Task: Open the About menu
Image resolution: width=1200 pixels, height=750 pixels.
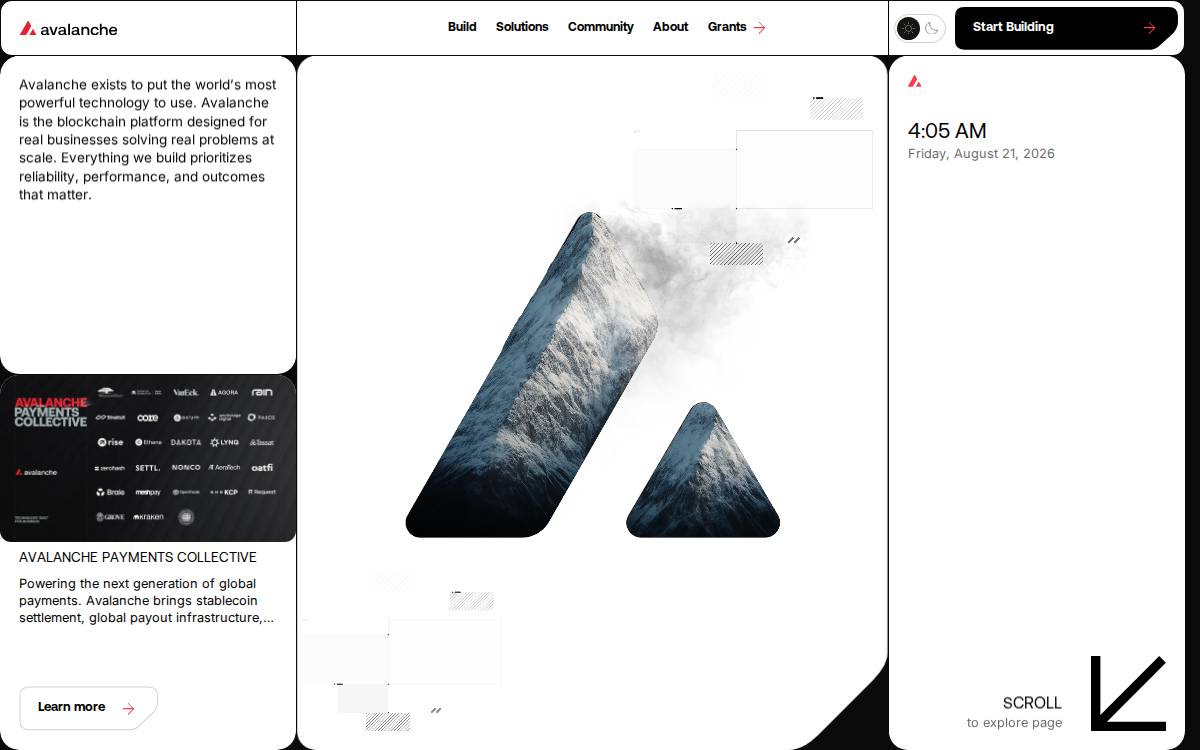Action: 670,27
